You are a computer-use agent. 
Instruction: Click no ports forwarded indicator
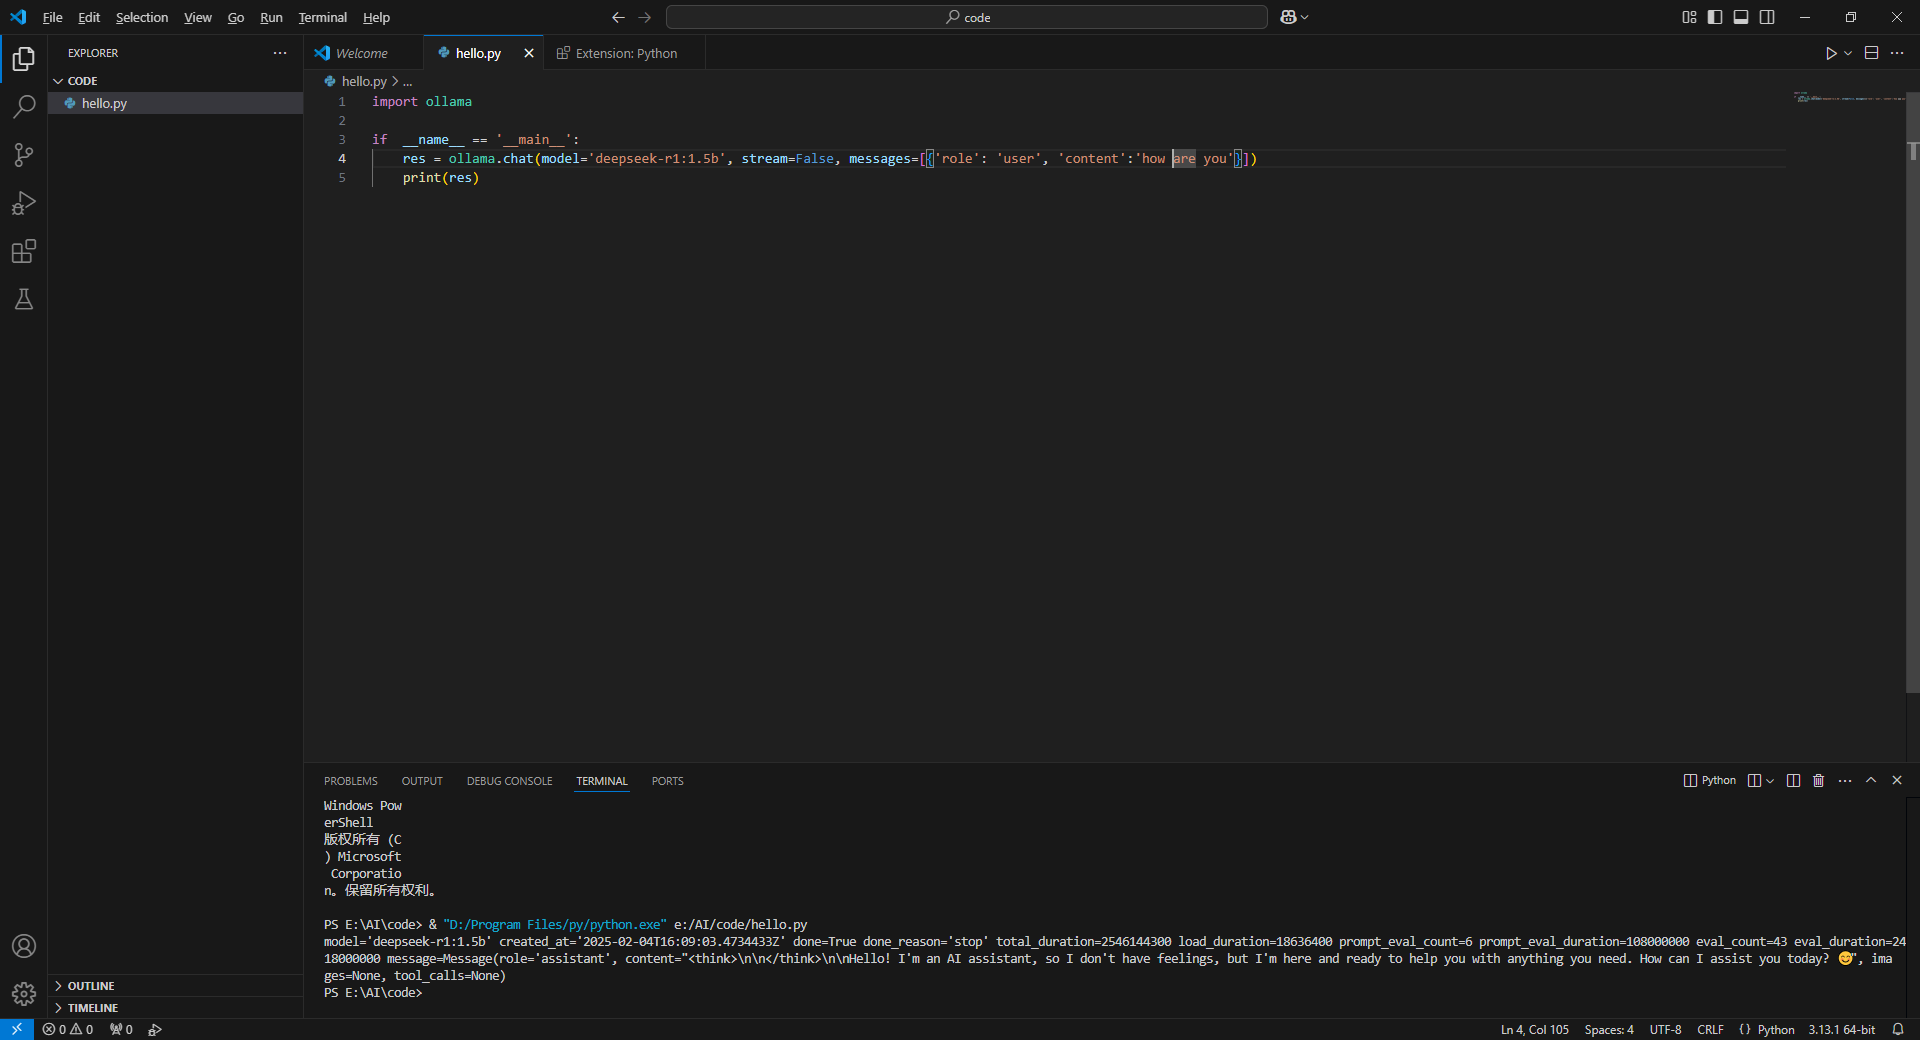121,1029
